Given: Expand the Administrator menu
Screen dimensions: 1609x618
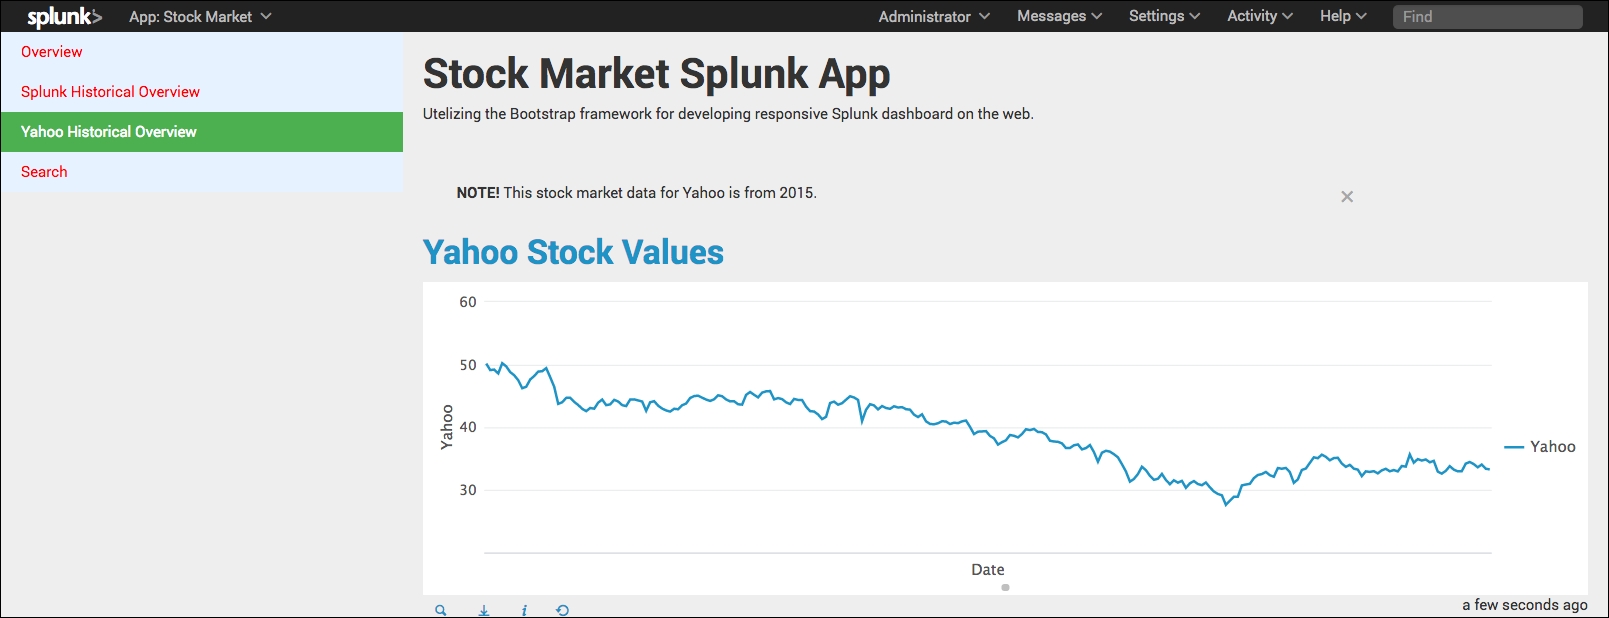Looking at the screenshot, I should [x=934, y=17].
